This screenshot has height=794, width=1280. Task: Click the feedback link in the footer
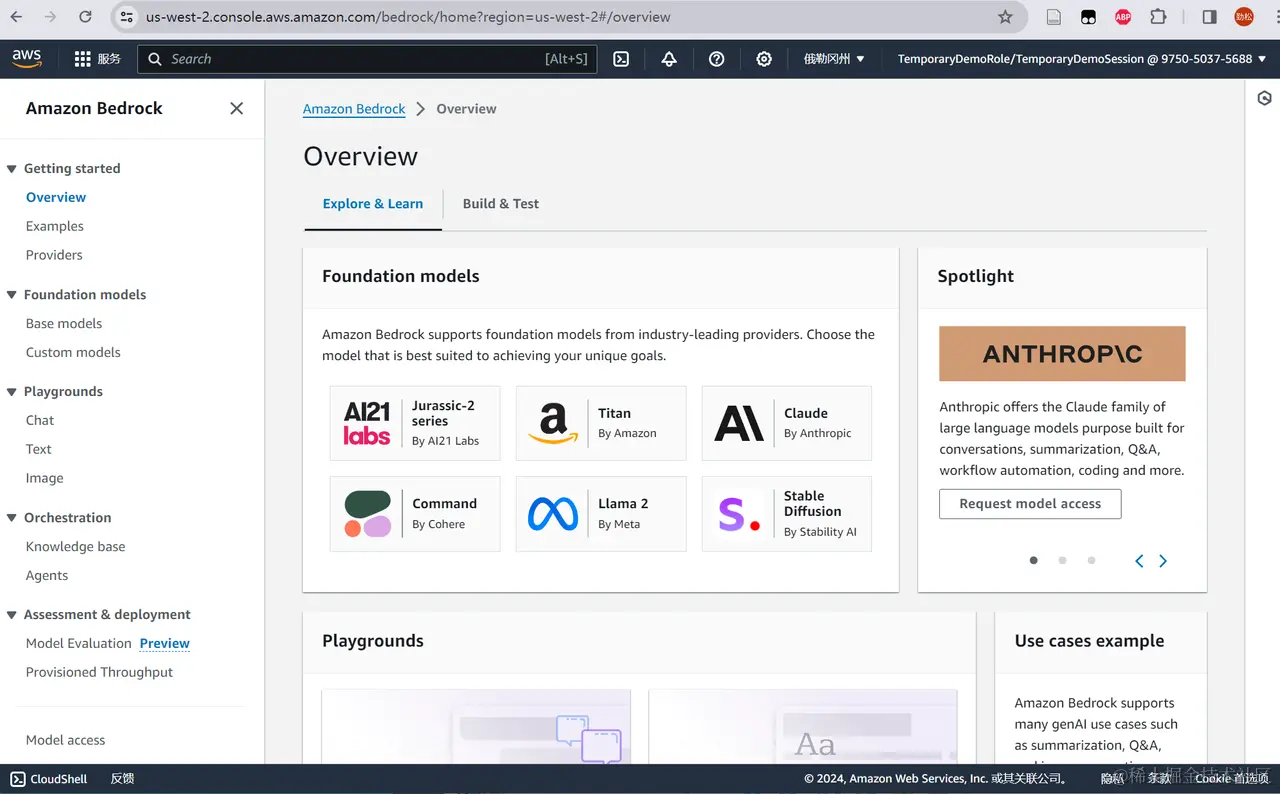pyautogui.click(x=122, y=779)
